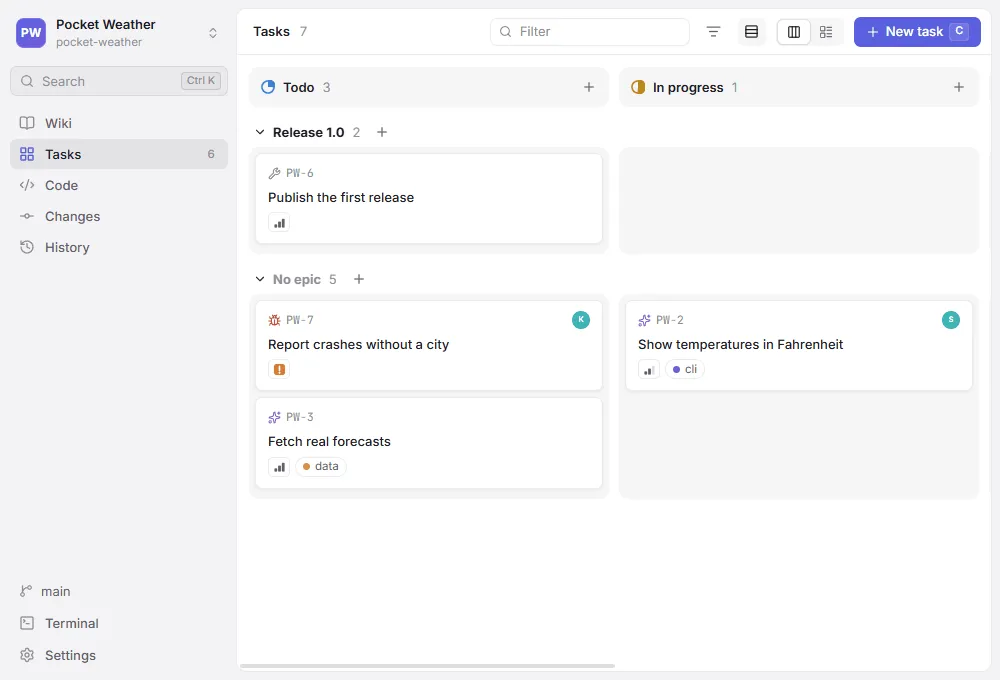Click the priority bars on PW-6

279,223
